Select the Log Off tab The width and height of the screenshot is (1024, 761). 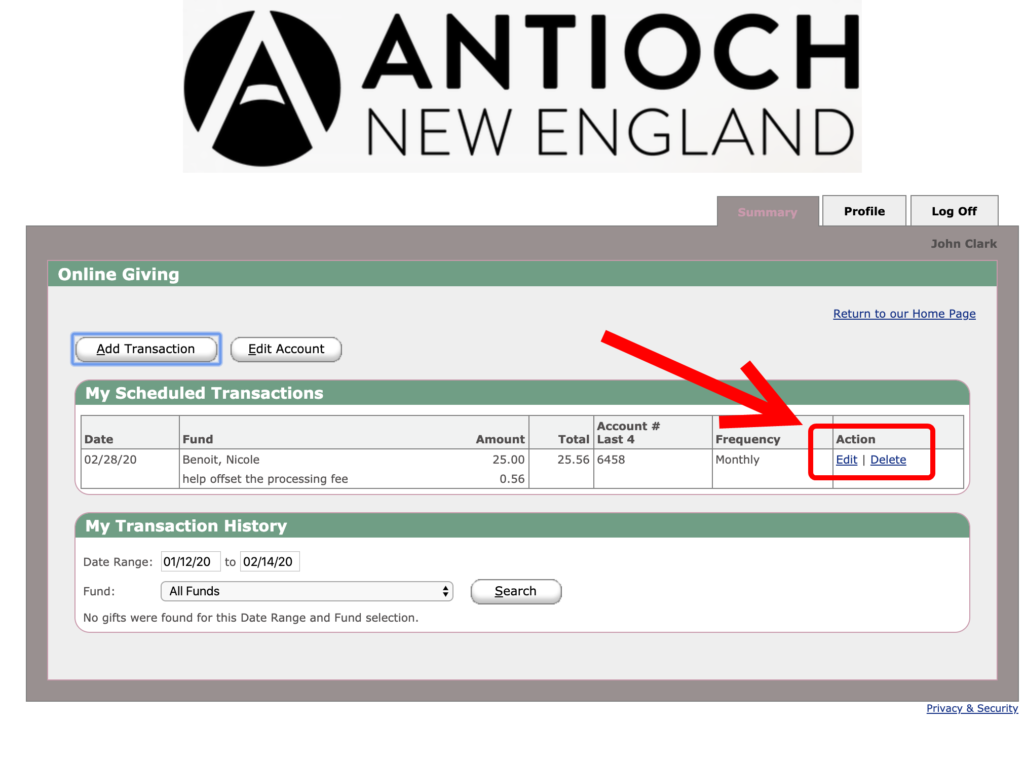pyautogui.click(x=954, y=211)
